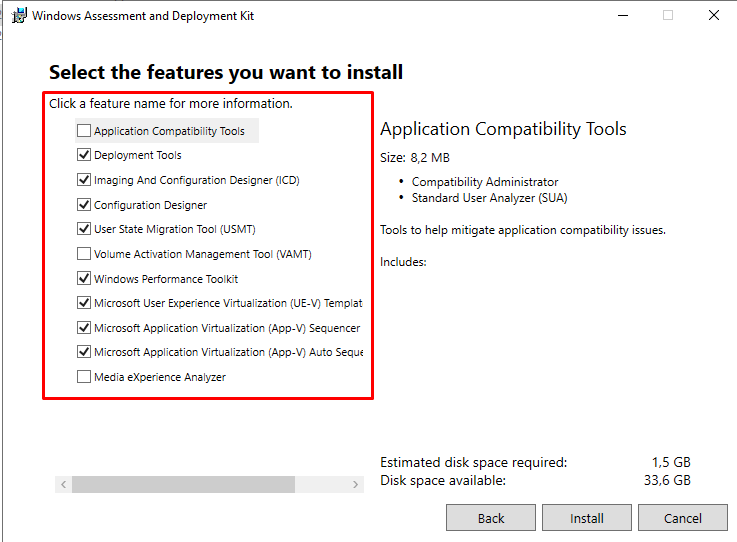Disable User State Migration Tool (USMT) checkbox
737x542 pixels.
tap(84, 229)
